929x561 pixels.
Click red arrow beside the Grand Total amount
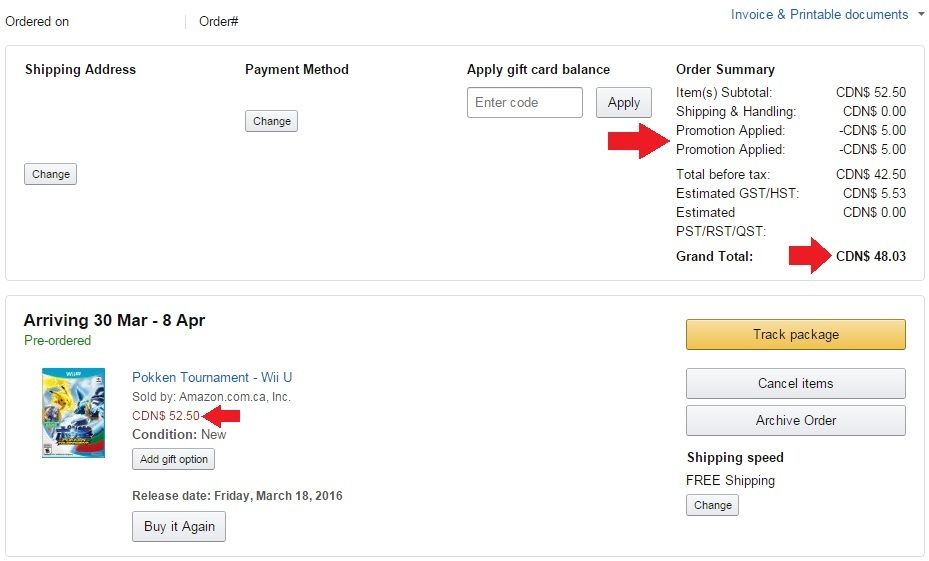tap(811, 256)
